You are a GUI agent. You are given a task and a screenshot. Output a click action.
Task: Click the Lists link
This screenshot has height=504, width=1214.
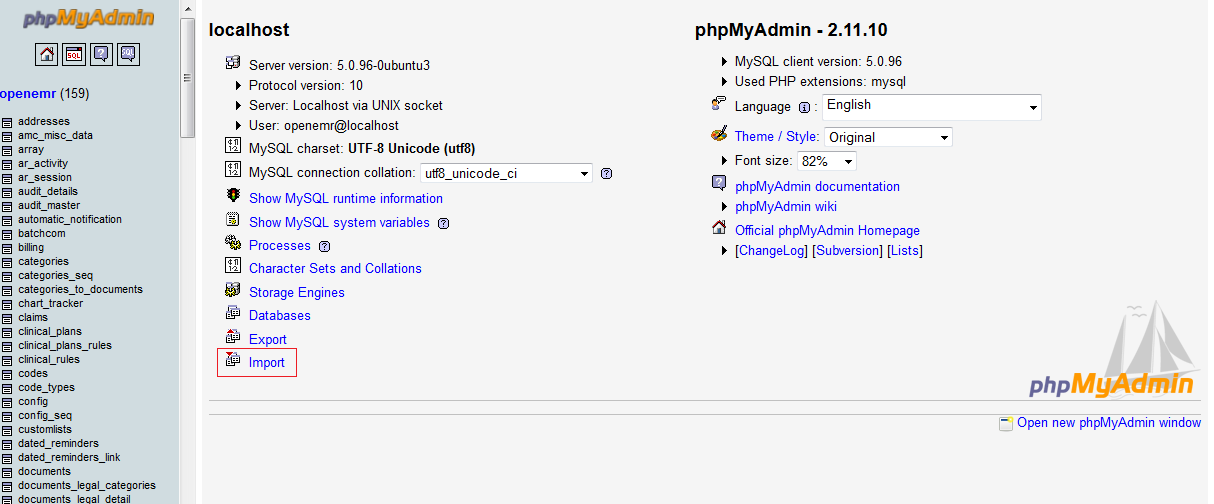tap(905, 250)
